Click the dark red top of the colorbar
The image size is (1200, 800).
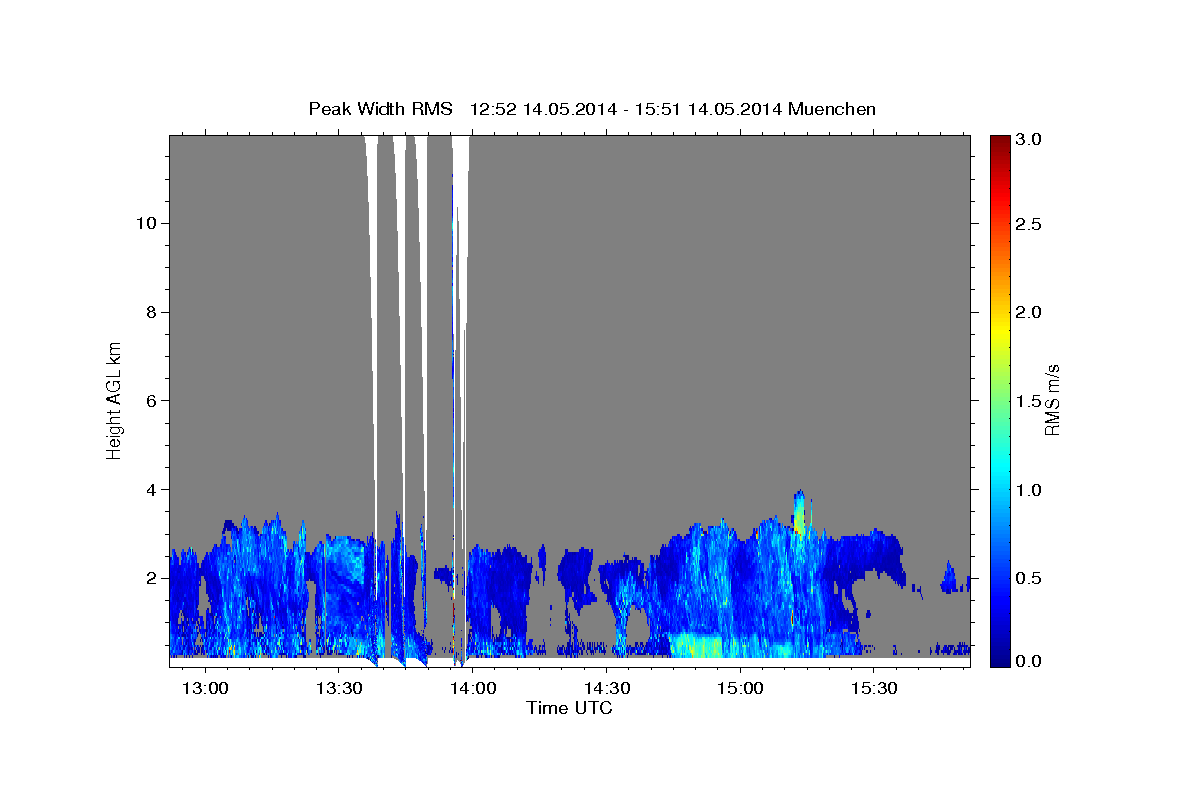(x=999, y=141)
